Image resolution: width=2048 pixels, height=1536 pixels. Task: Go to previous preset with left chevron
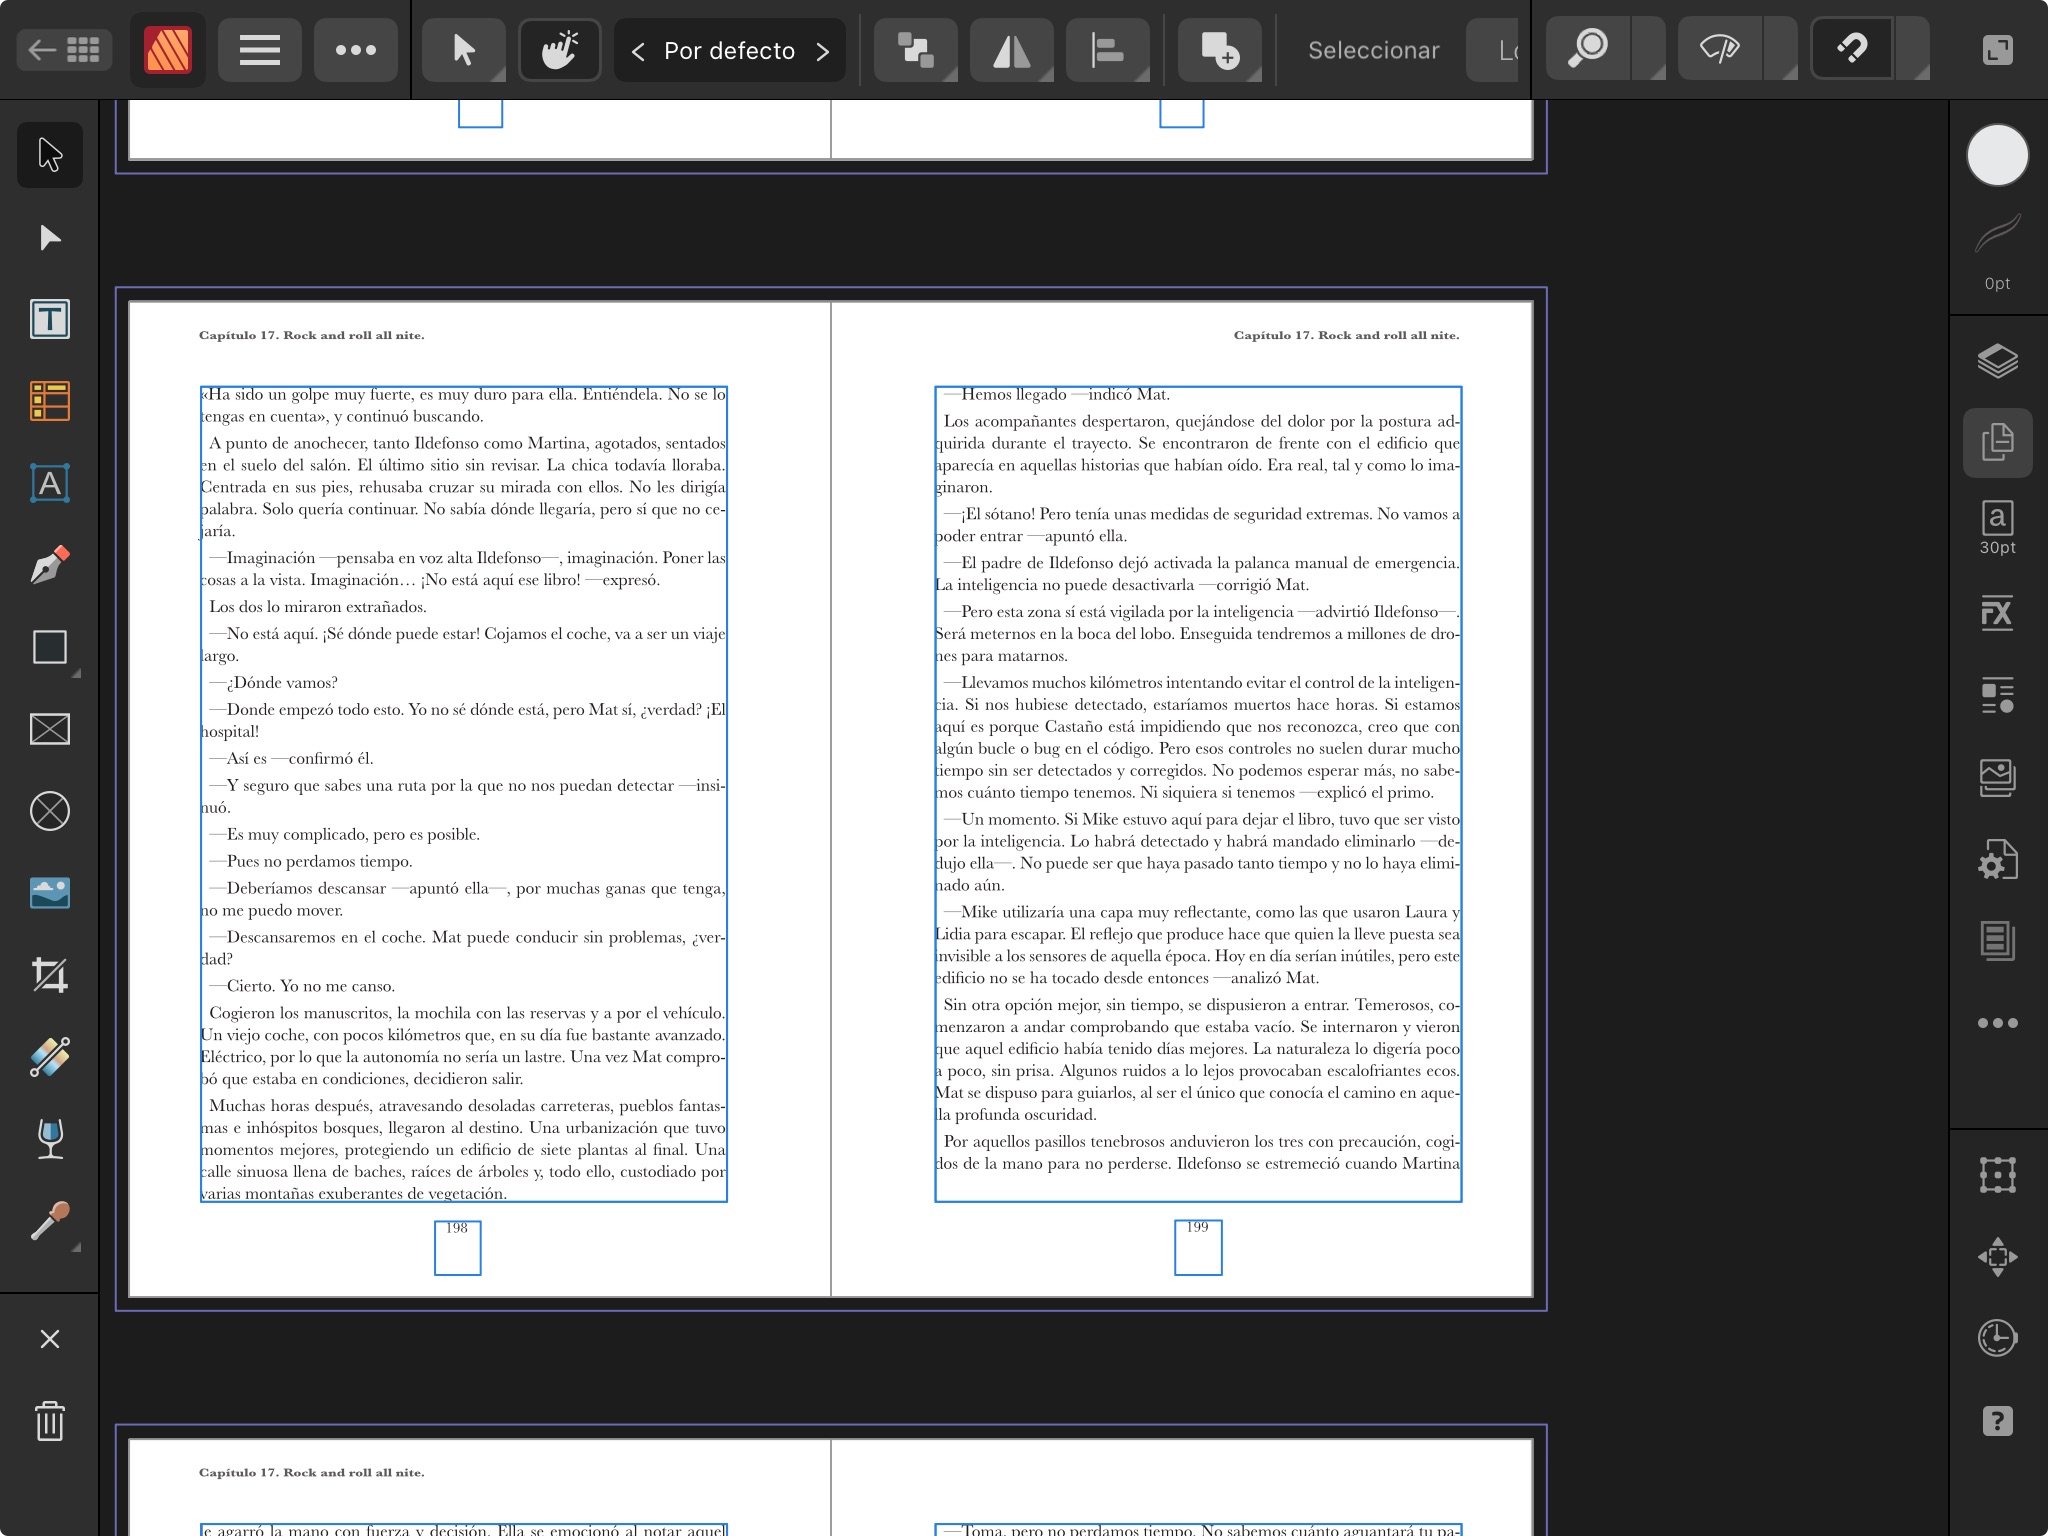coord(638,50)
